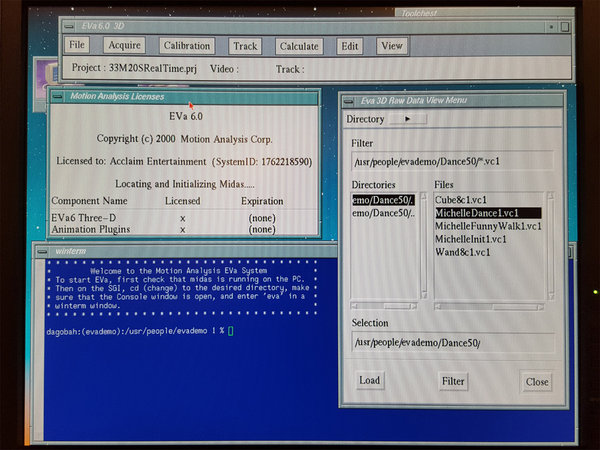600x450 pixels.
Task: Open the Acquire menu
Action: pyautogui.click(x=124, y=46)
